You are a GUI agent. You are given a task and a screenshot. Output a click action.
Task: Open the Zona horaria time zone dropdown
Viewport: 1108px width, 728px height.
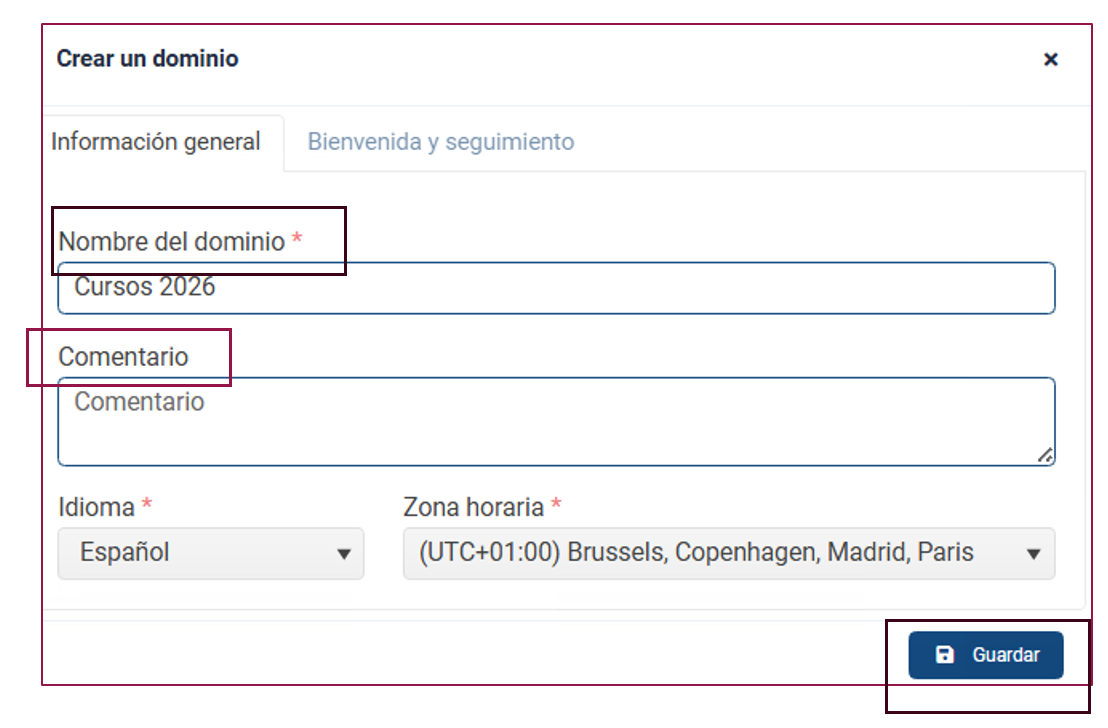(x=729, y=553)
